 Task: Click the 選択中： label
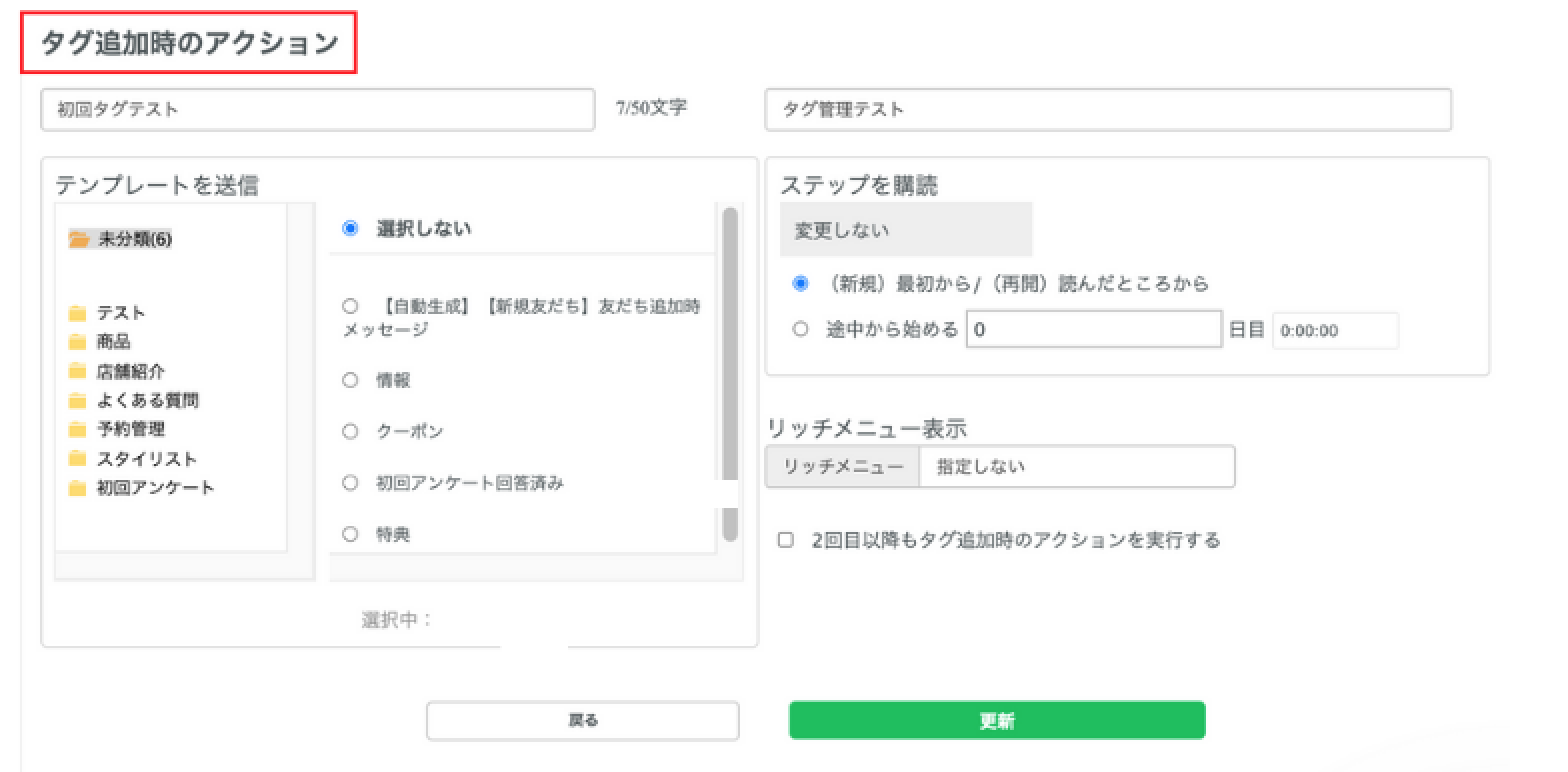pyautogui.click(x=396, y=619)
